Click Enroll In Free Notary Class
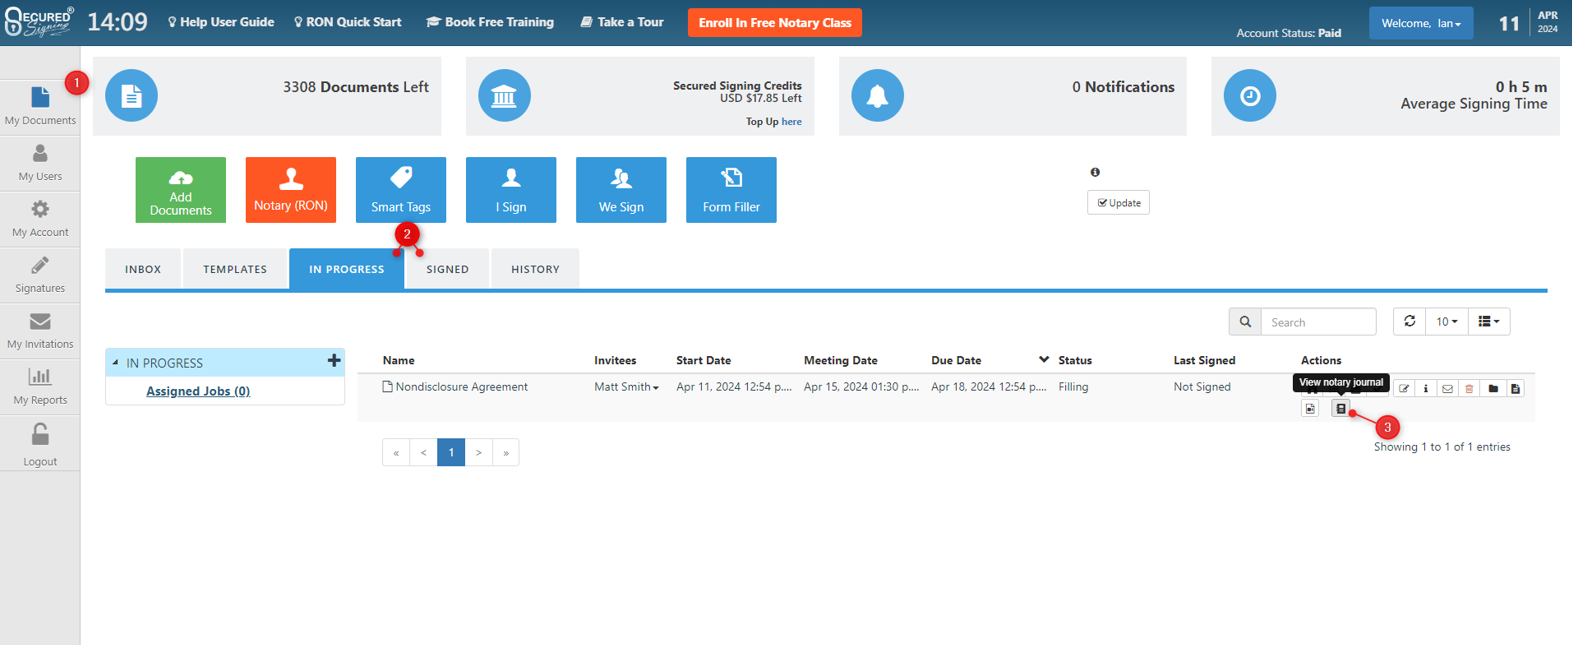This screenshot has width=1572, height=645. (x=774, y=23)
